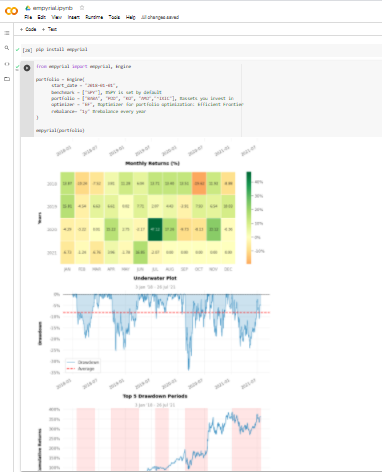Click the Google Drive icon beside the notebook name

[x=28, y=8]
